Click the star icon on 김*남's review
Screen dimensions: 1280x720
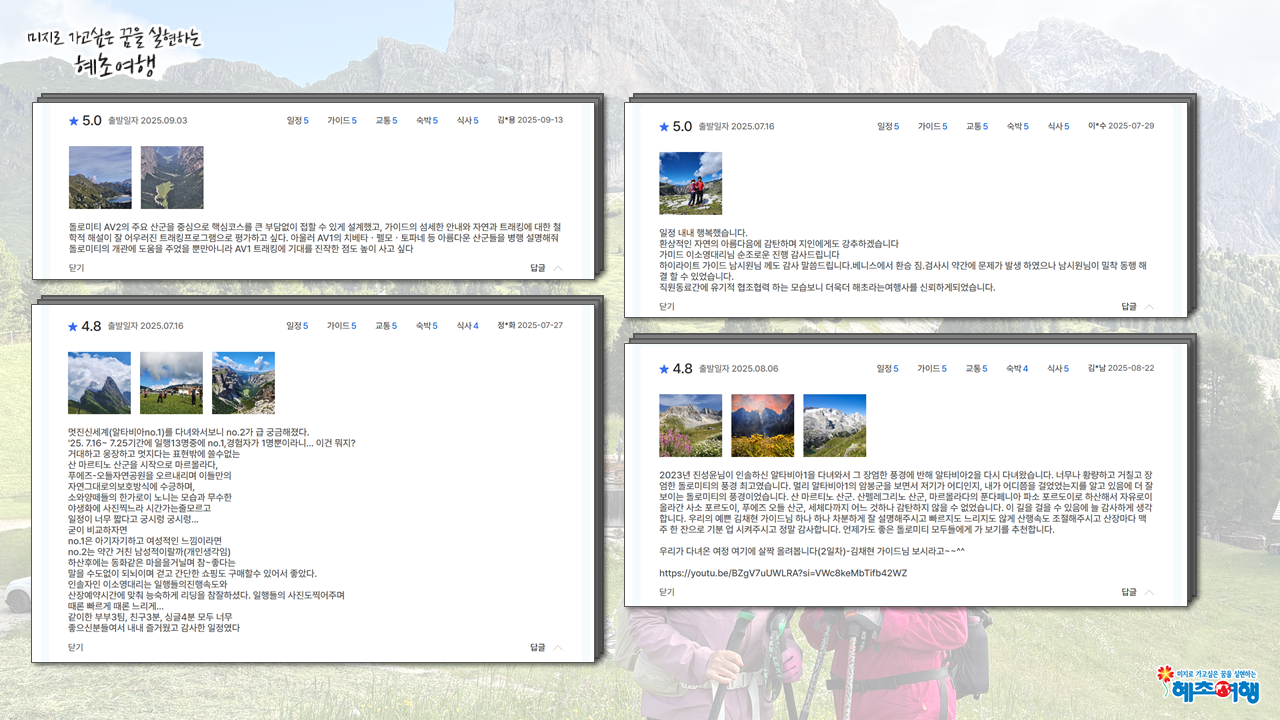pyautogui.click(x=664, y=369)
